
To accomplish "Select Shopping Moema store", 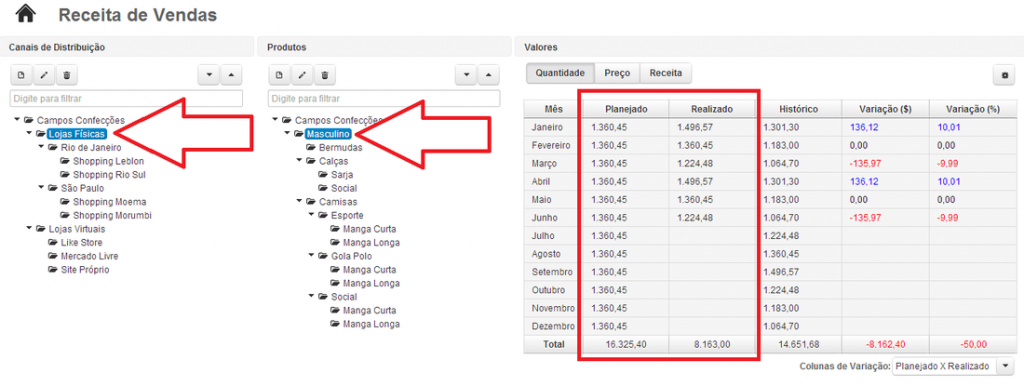I will tap(110, 202).
